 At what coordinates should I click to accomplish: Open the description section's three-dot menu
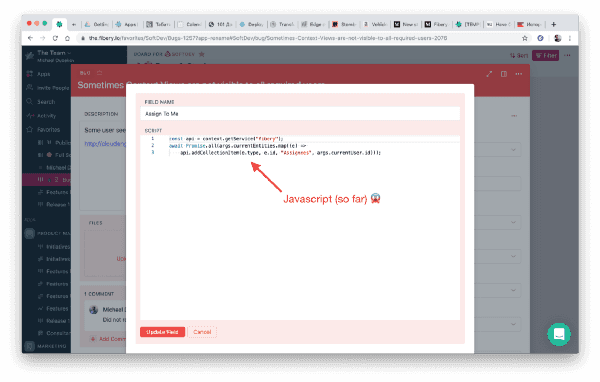[x=514, y=116]
